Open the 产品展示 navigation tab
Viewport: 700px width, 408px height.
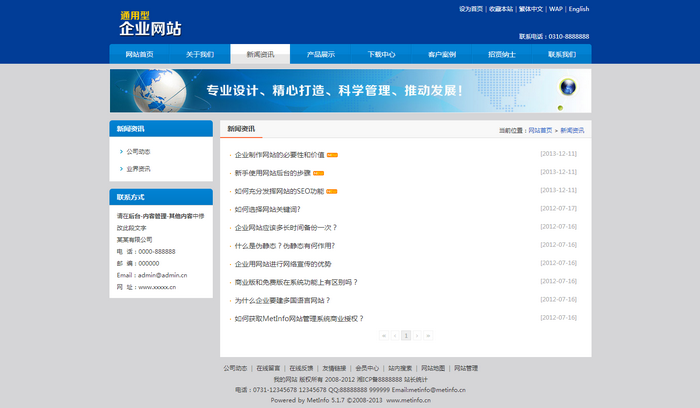(x=320, y=55)
